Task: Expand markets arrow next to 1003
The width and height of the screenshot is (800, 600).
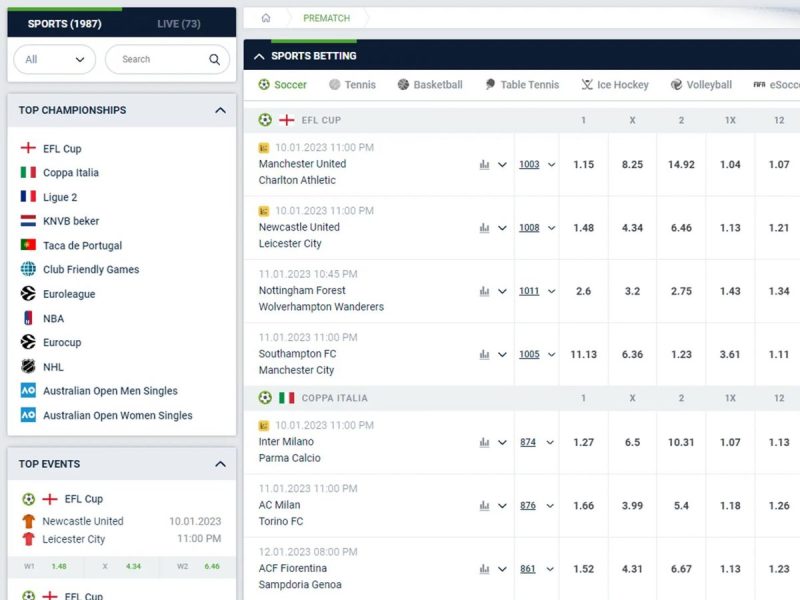Action: pyautogui.click(x=551, y=165)
